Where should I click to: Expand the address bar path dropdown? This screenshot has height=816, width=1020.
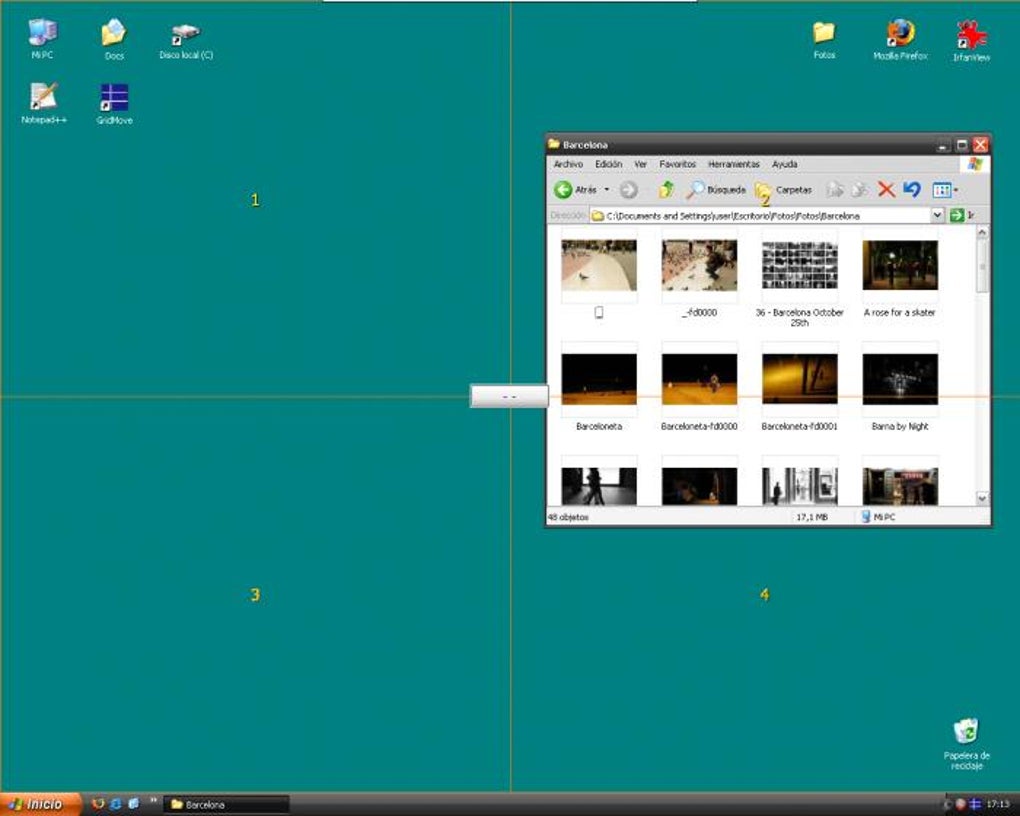pos(937,215)
